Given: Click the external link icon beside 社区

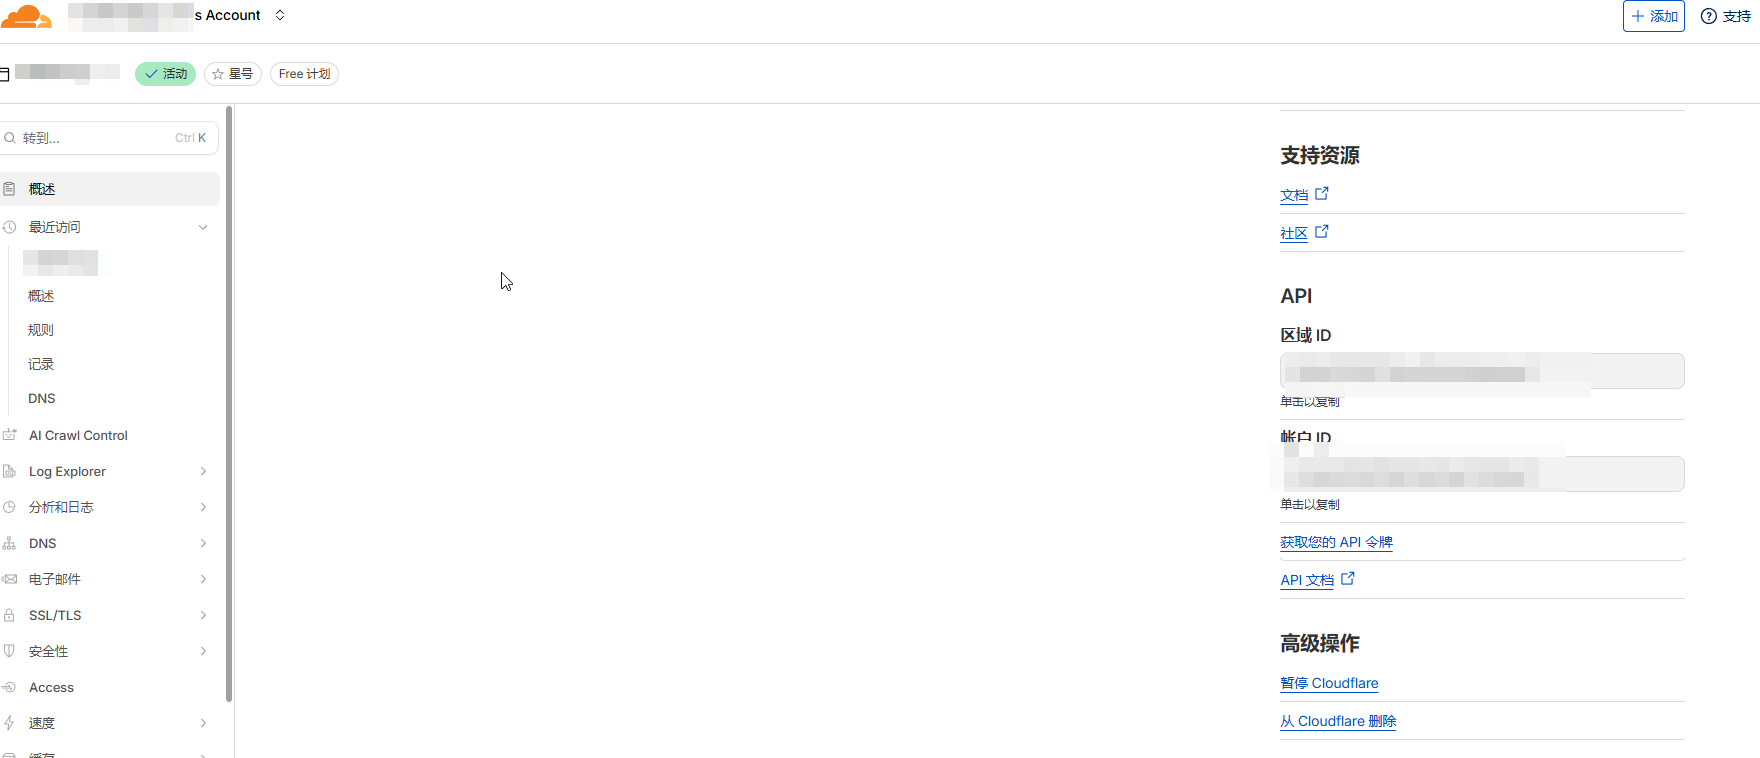Looking at the screenshot, I should 1322,232.
